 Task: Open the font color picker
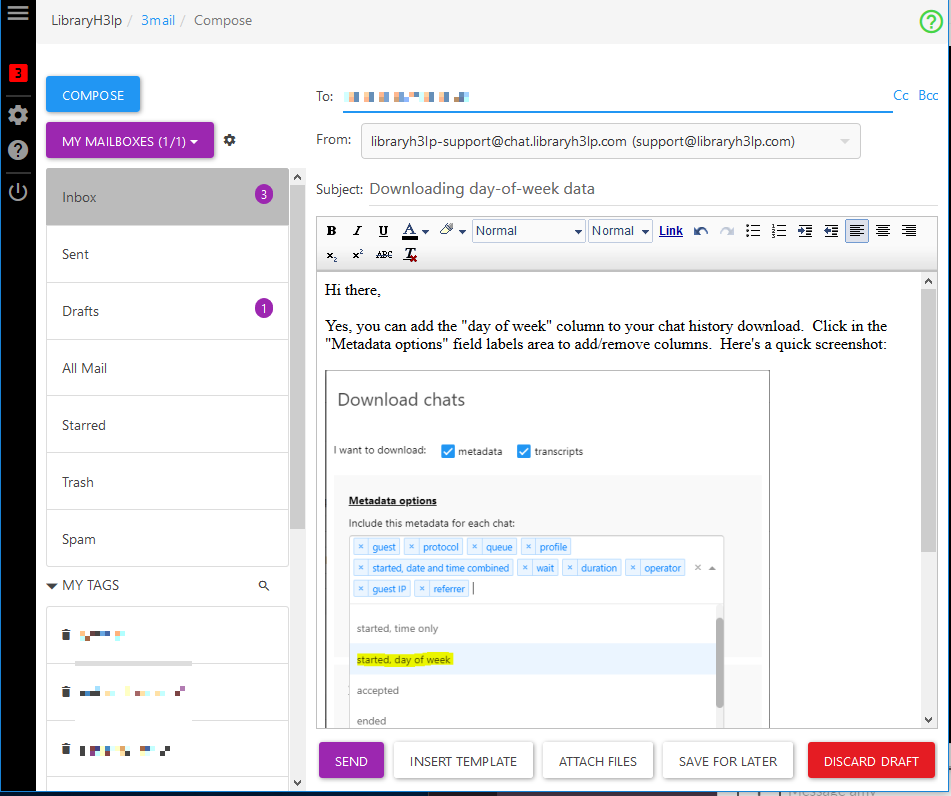tap(411, 231)
